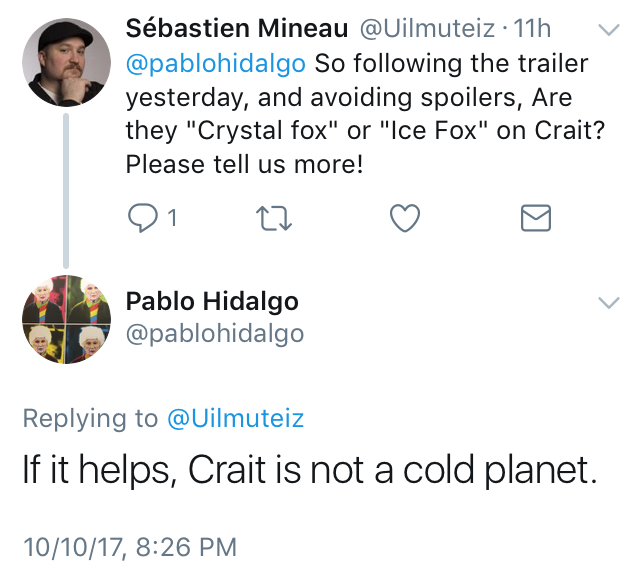
Task: Open options chevron on Sébastien's tweet
Action: 608,30
